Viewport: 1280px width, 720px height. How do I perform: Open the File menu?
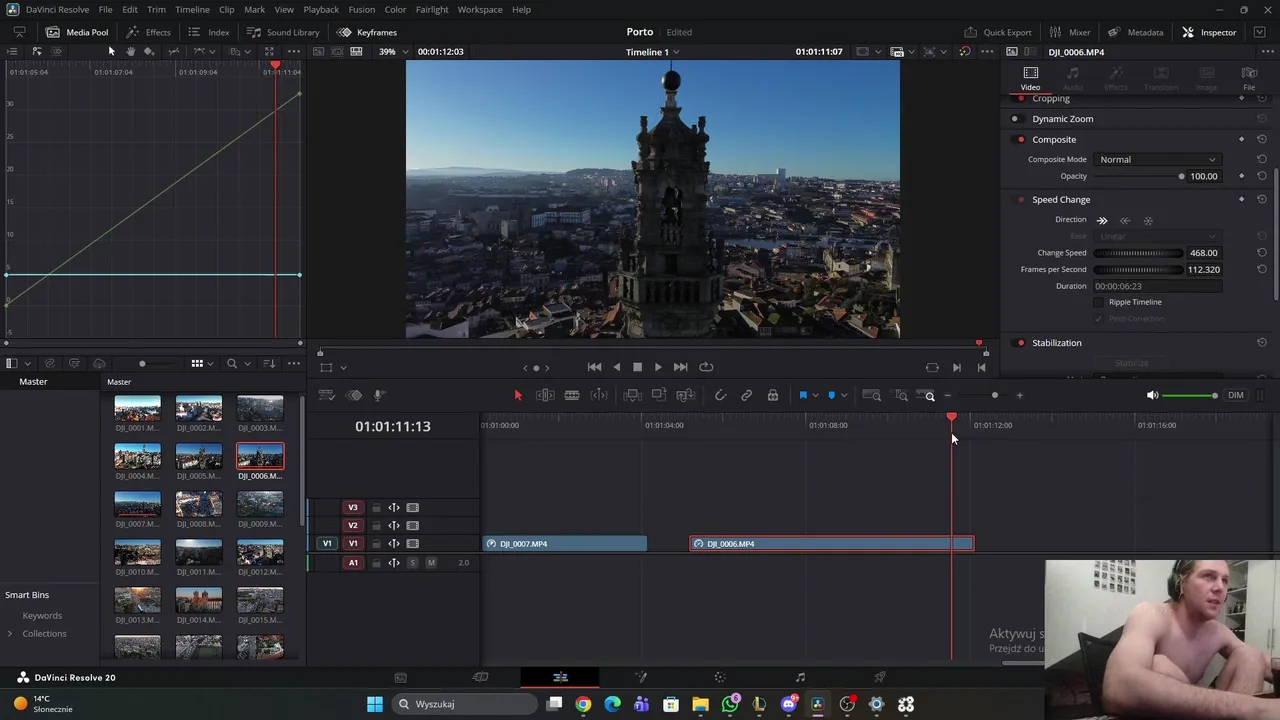coord(105,10)
